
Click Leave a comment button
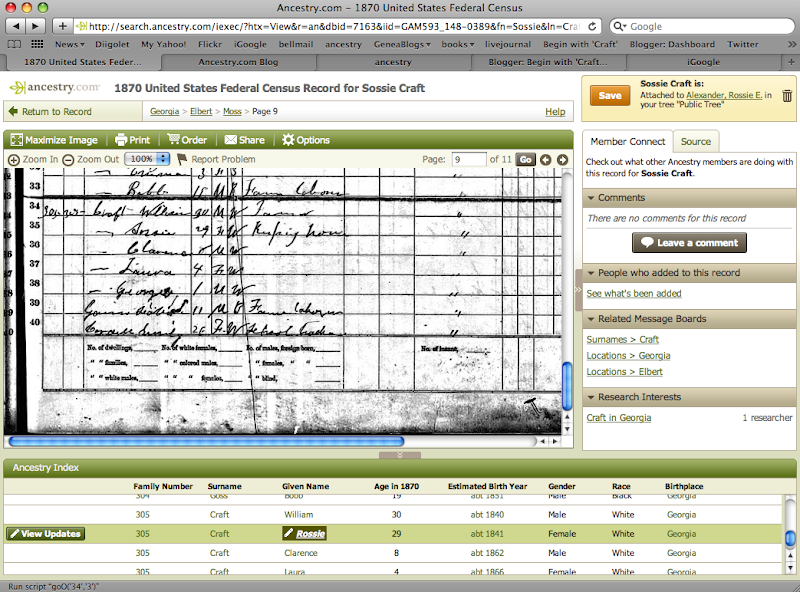tap(689, 242)
